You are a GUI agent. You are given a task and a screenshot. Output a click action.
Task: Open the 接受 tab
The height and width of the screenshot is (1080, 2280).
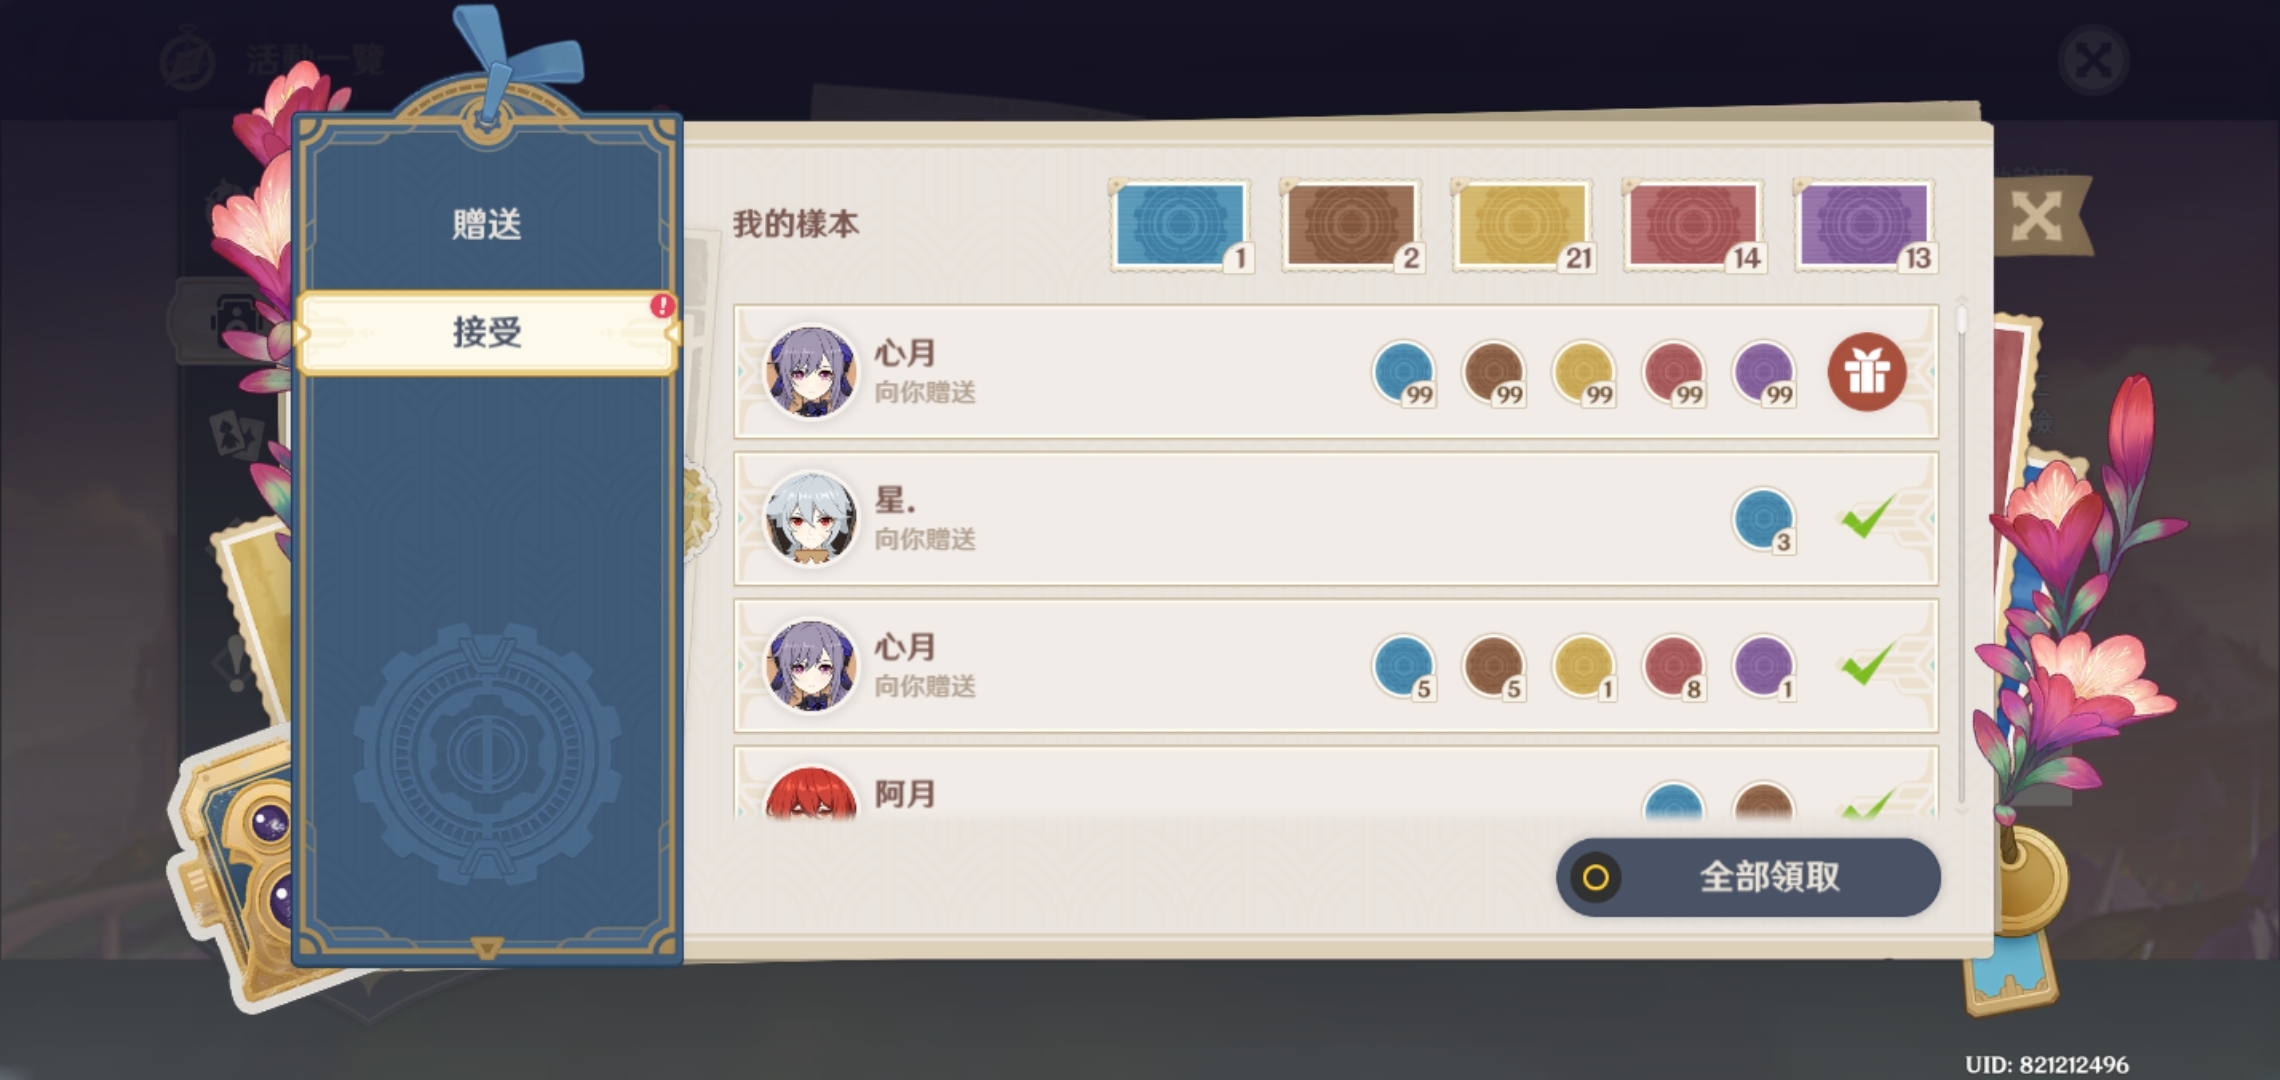pos(487,332)
